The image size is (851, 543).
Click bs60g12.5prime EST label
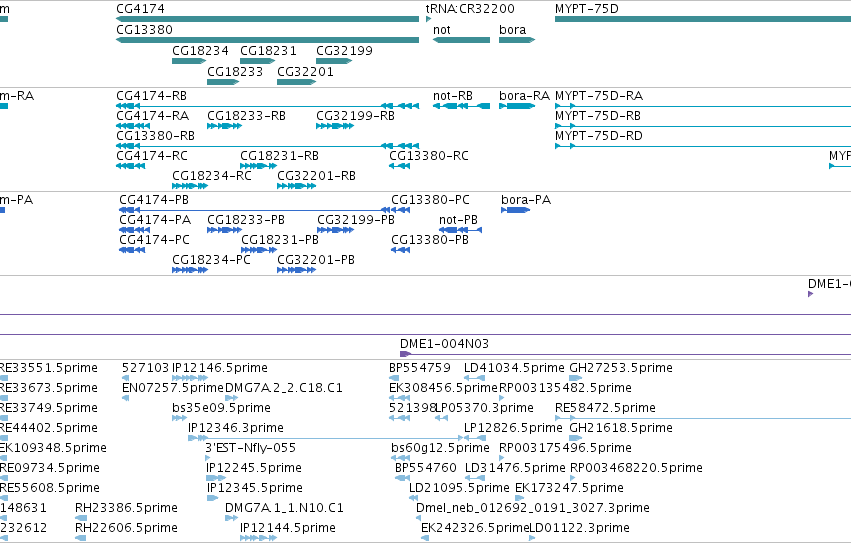pyautogui.click(x=440, y=448)
